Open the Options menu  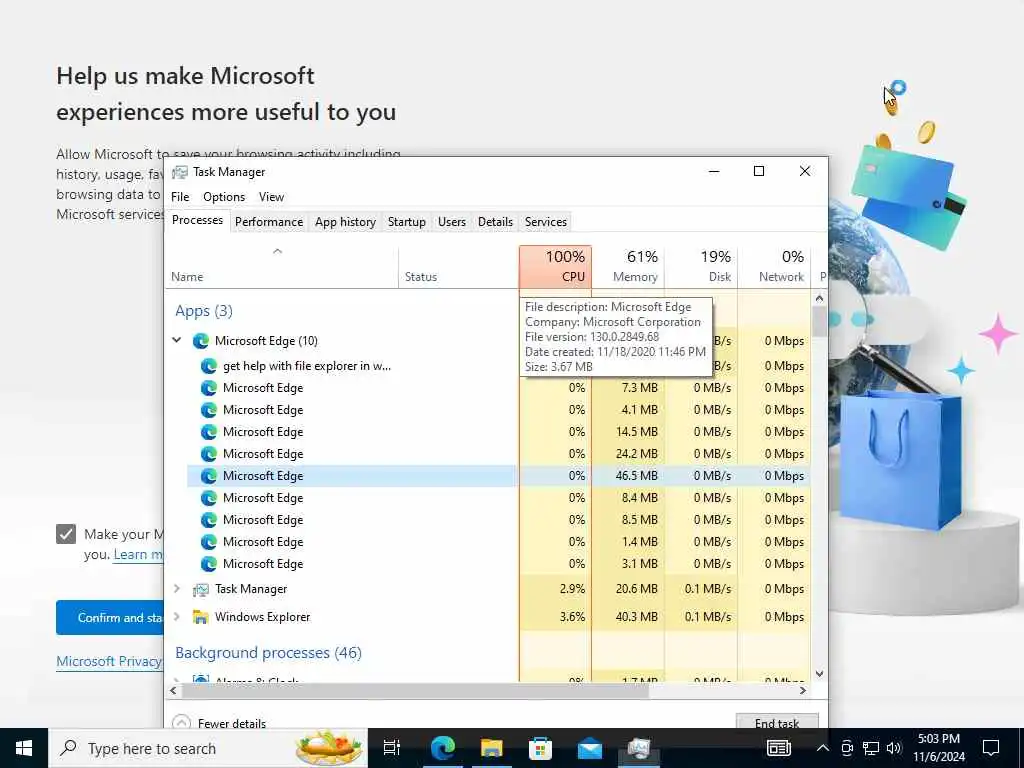pos(224,197)
